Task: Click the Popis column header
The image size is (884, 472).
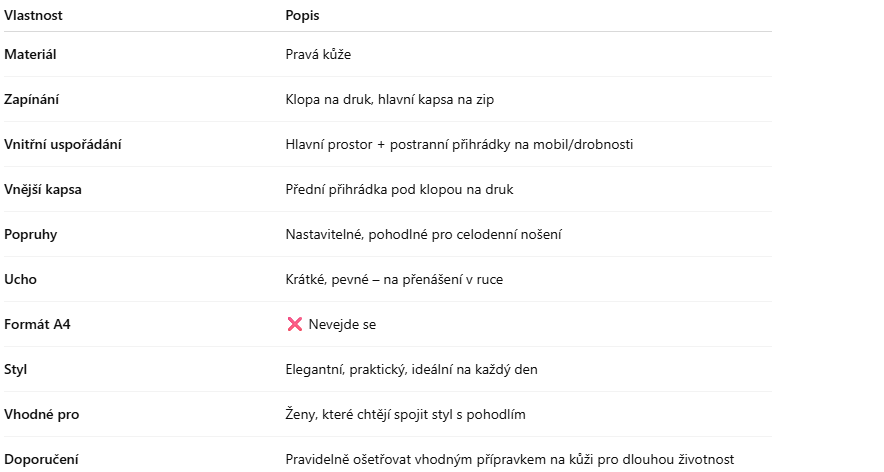Action: (302, 16)
